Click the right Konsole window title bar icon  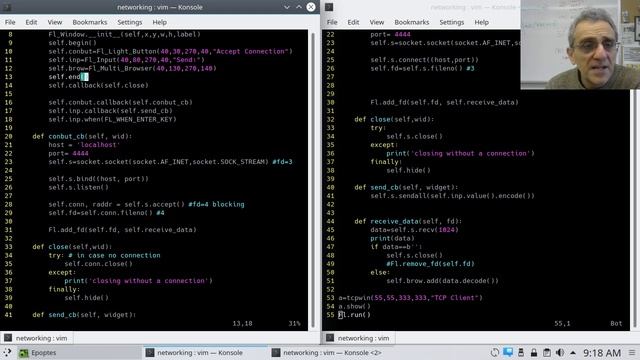pos(329,7)
